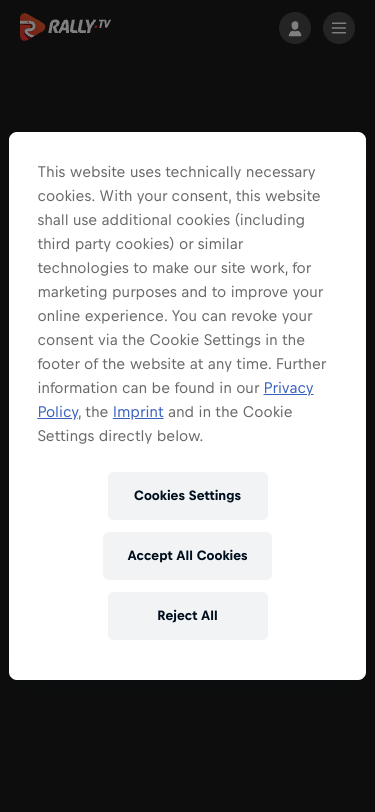Customize cookie preferences through Cookies Settings
The height and width of the screenshot is (812, 375).
pos(188,496)
